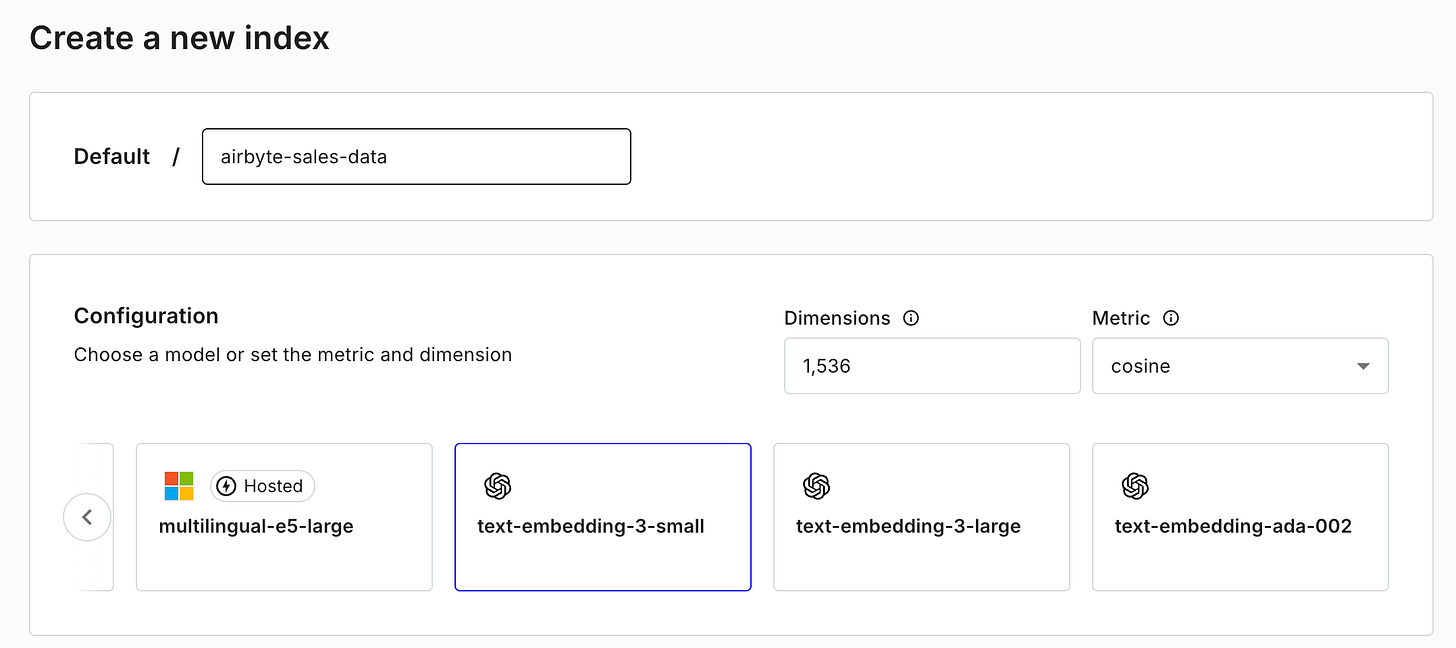
Task: Click the Configuration heading
Action: pyautogui.click(x=146, y=316)
